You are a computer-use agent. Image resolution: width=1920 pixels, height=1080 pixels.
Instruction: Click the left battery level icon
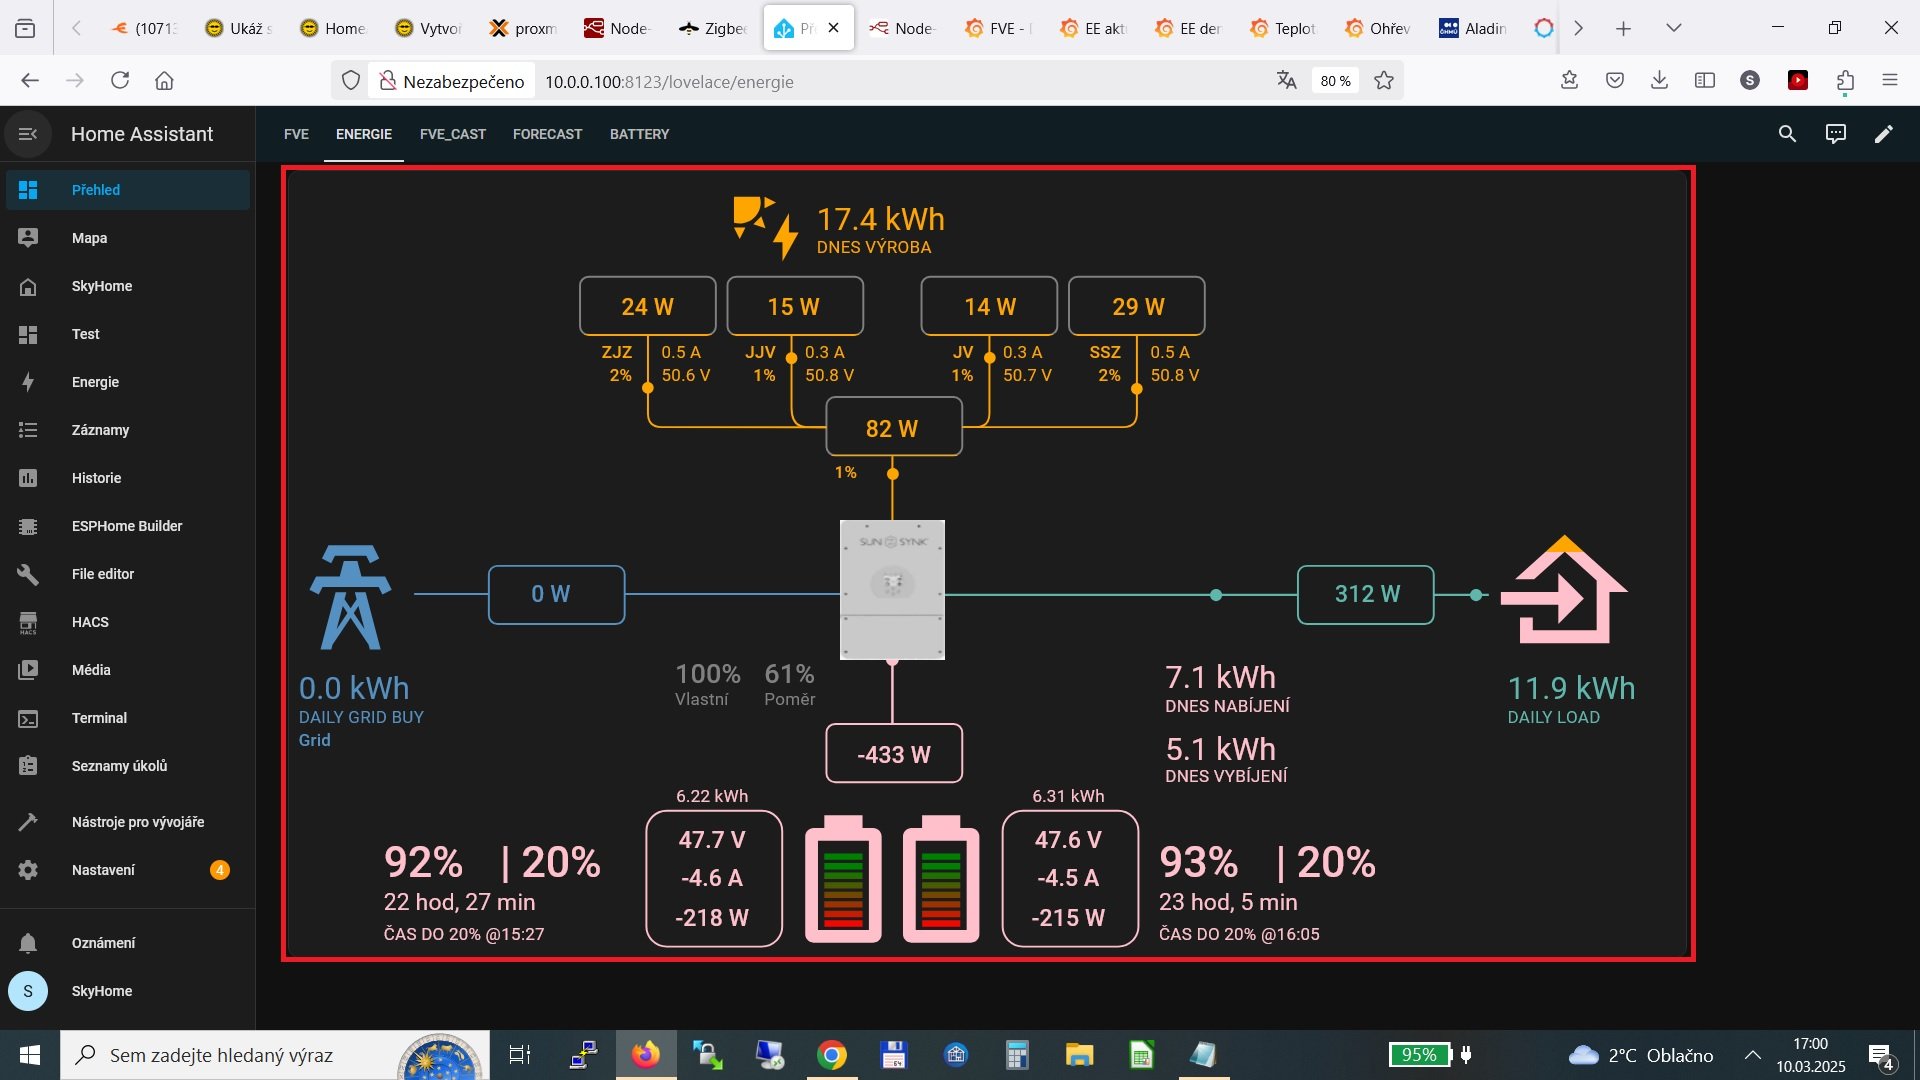843,879
